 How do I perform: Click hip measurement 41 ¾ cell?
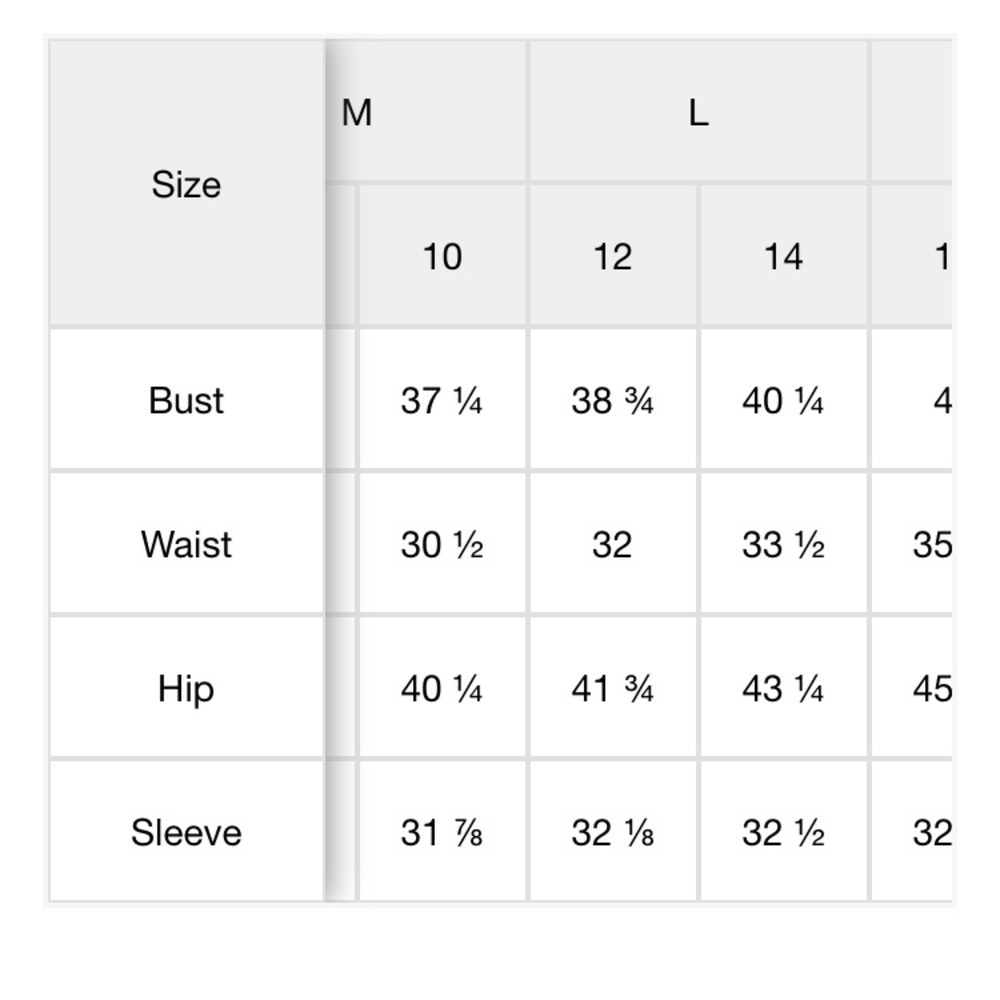612,689
